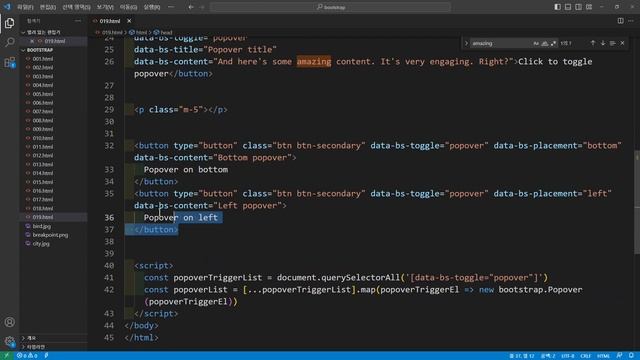Toggle find in selection icon

pyautogui.click(x=613, y=43)
